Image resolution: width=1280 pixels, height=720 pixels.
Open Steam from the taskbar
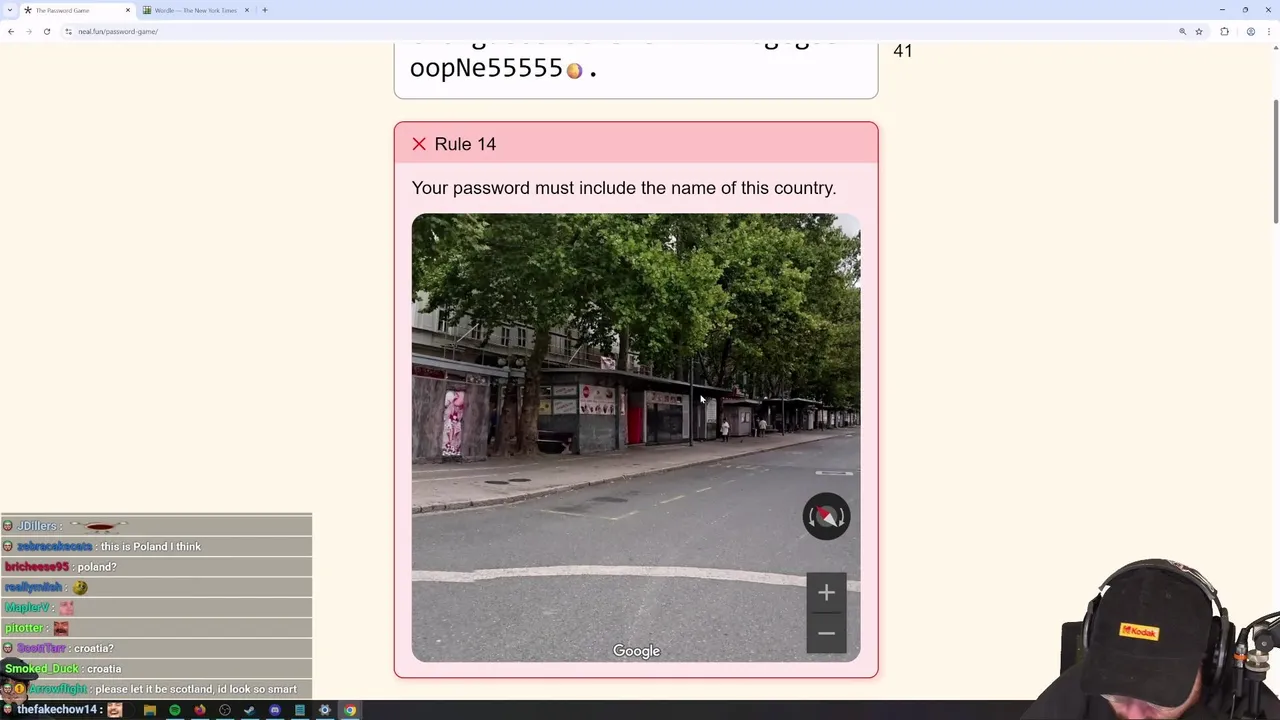250,710
